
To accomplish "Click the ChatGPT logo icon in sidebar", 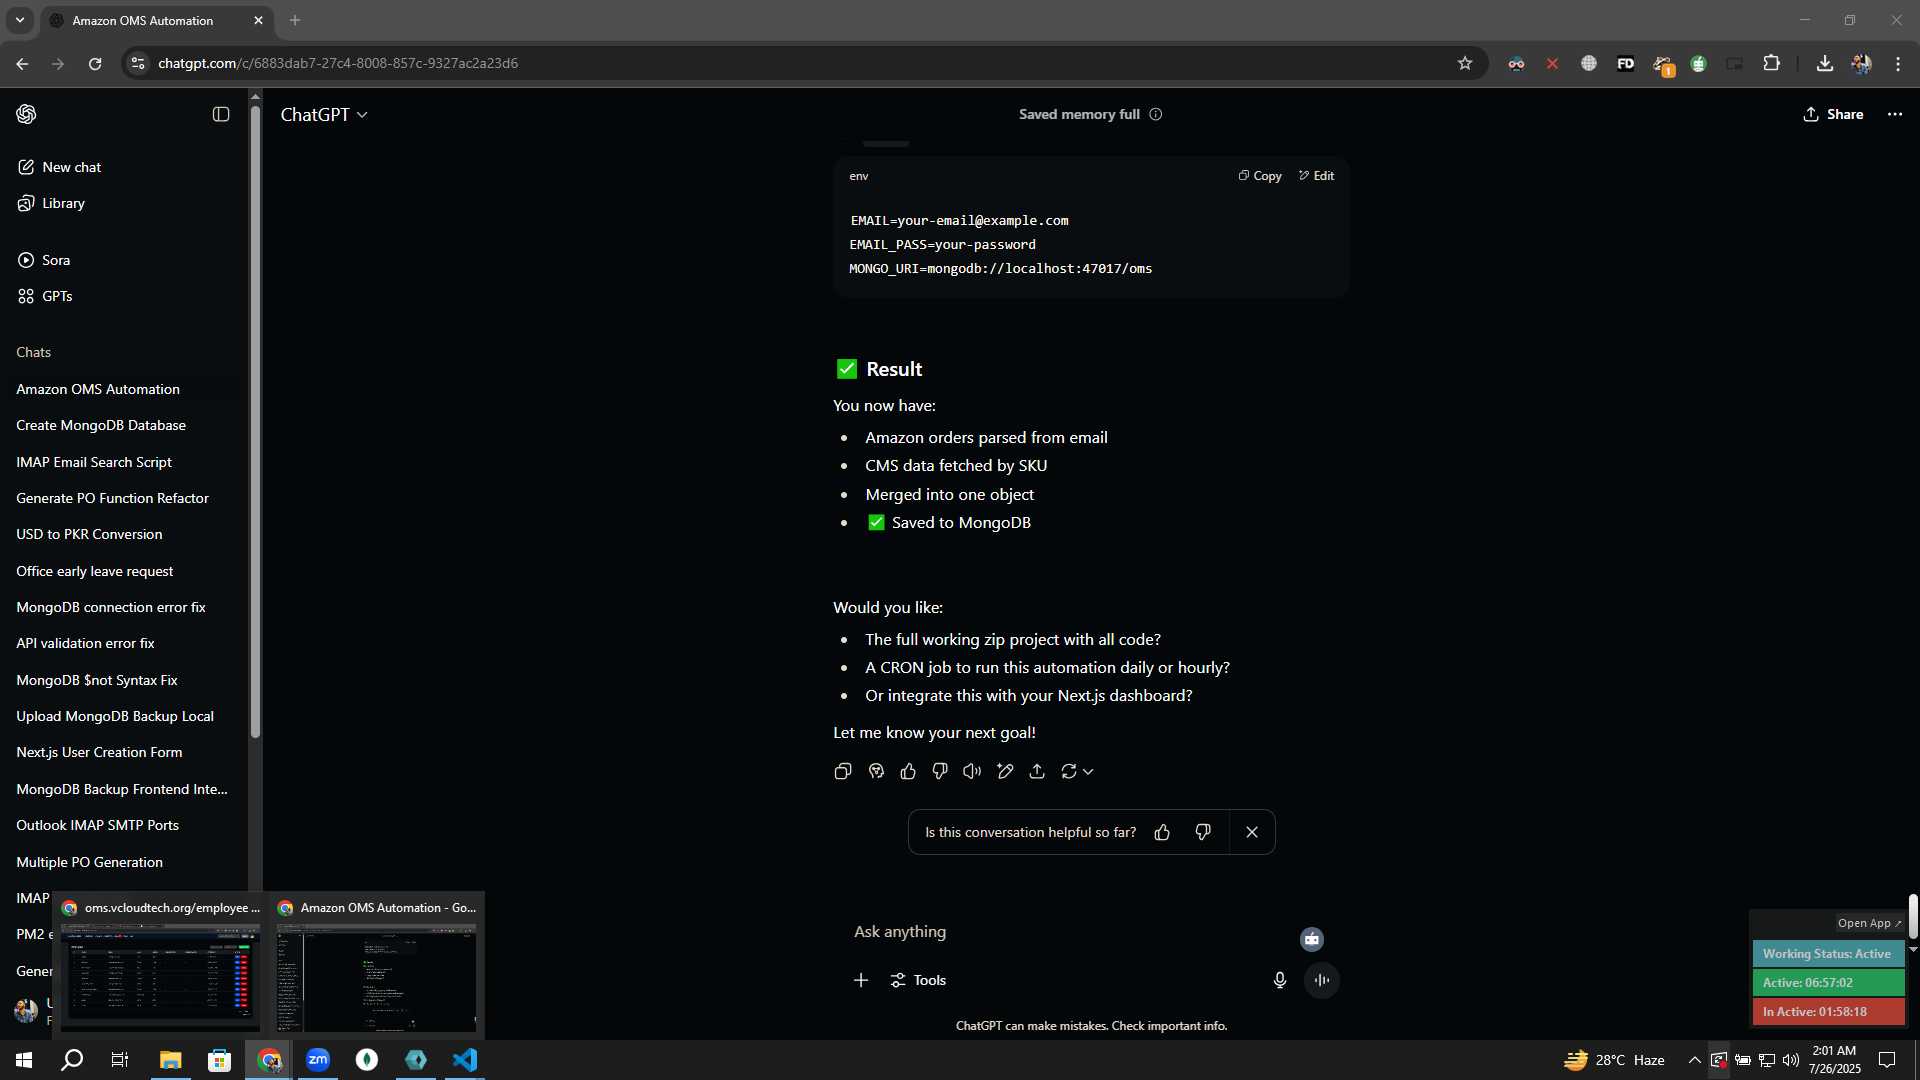I will click(x=27, y=114).
